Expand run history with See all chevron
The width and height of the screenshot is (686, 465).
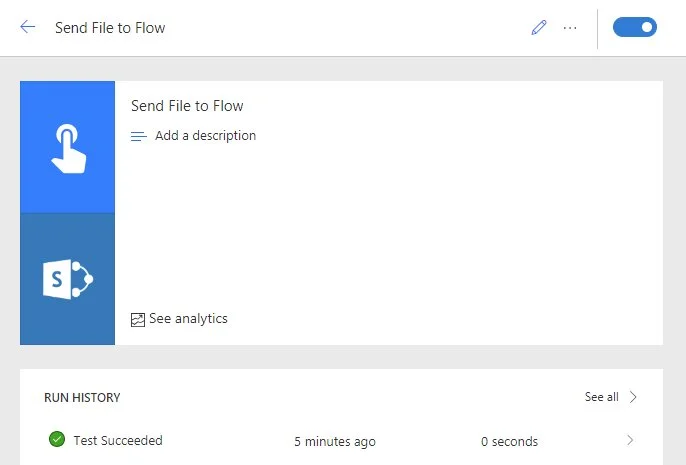click(633, 397)
